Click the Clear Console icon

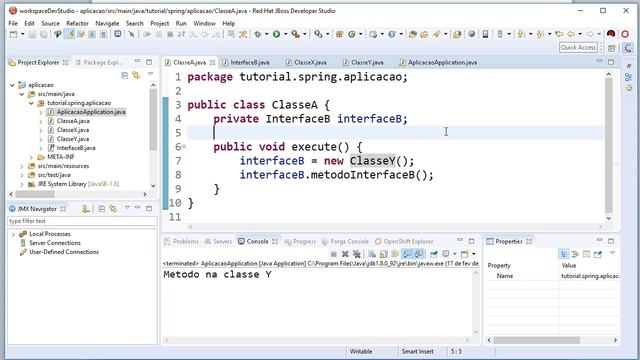[x=372, y=254]
